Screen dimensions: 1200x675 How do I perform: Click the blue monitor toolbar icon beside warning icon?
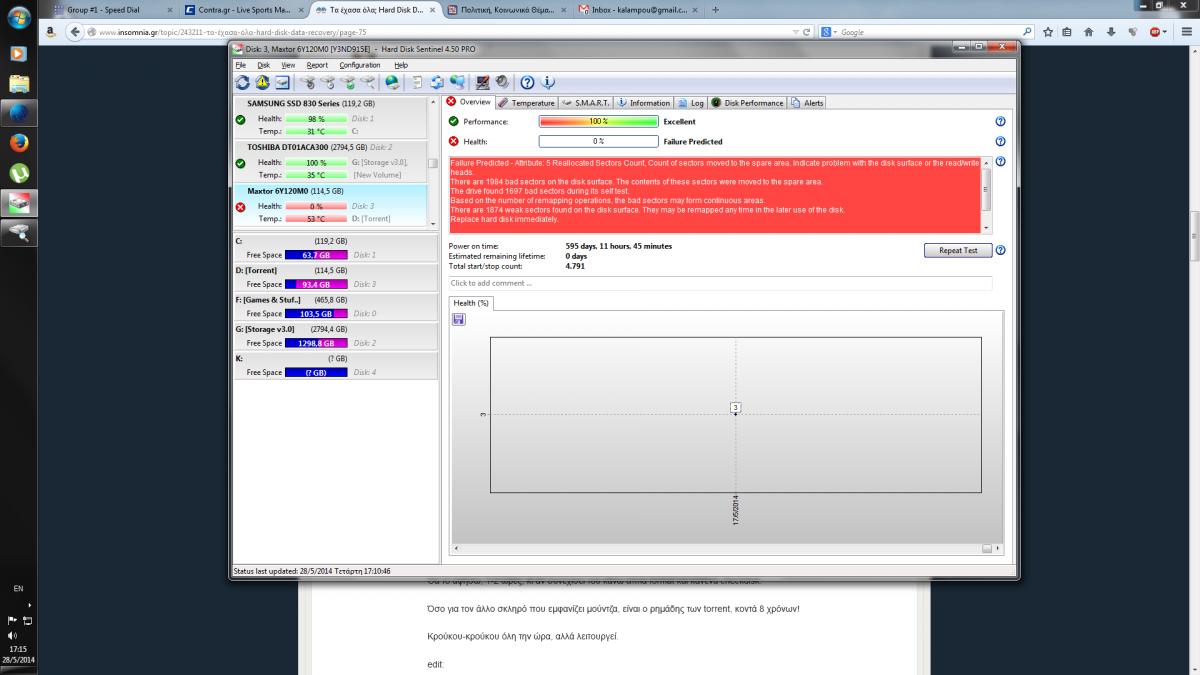pos(282,82)
